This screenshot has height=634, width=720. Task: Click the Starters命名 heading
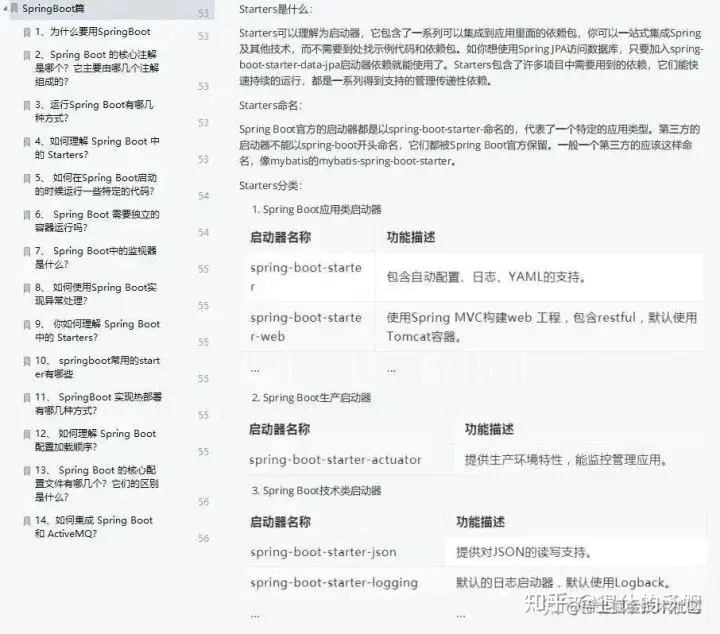click(270, 106)
